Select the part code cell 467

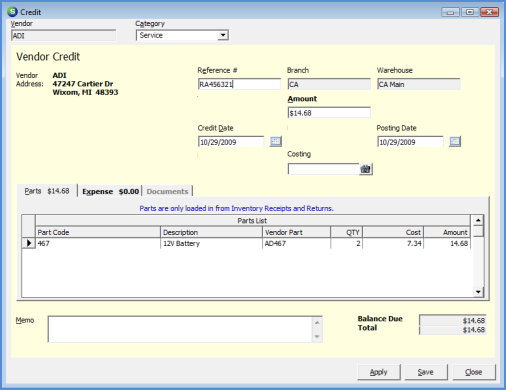98,243
